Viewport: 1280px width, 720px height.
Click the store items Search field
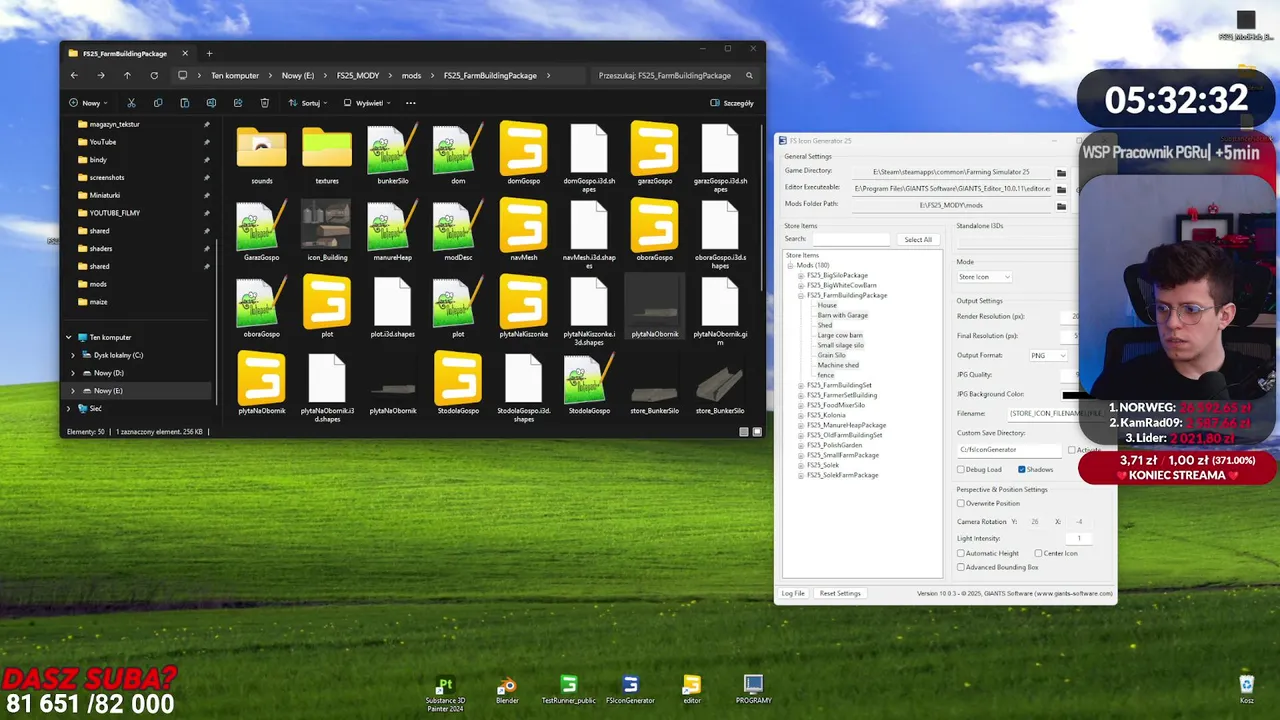pos(850,240)
